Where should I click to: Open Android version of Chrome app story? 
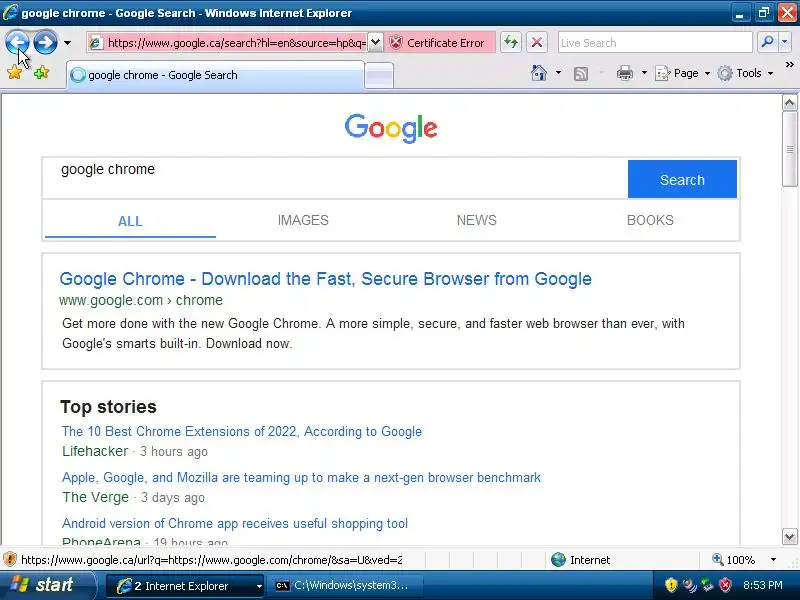tap(235, 523)
